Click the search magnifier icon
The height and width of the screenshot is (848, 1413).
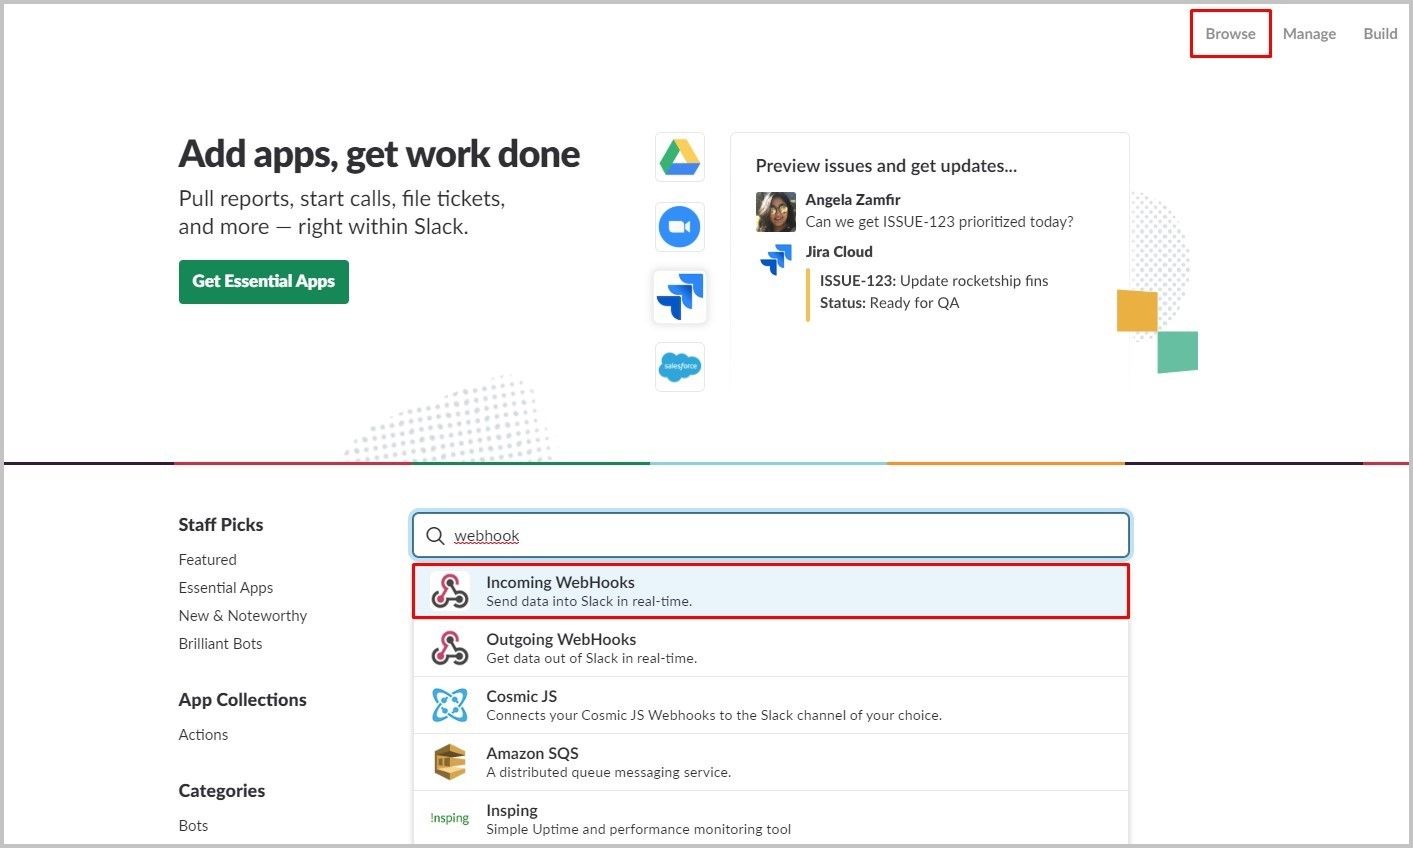pyautogui.click(x=435, y=536)
